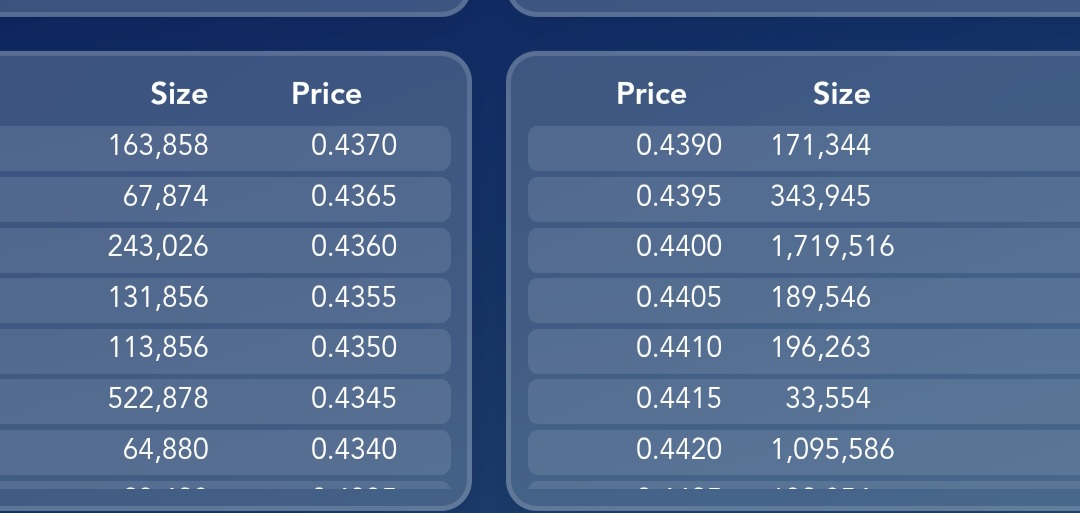Click the bid-side Size column header

[179, 94]
